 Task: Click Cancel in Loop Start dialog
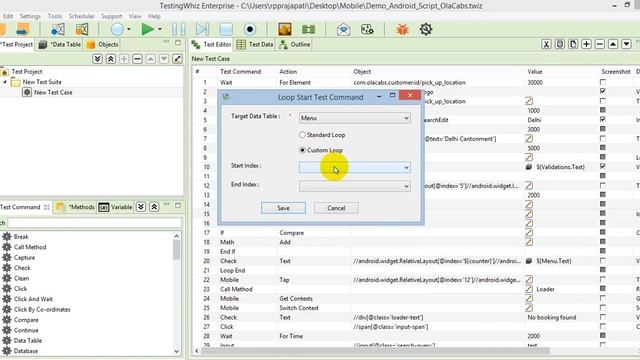(x=336, y=208)
